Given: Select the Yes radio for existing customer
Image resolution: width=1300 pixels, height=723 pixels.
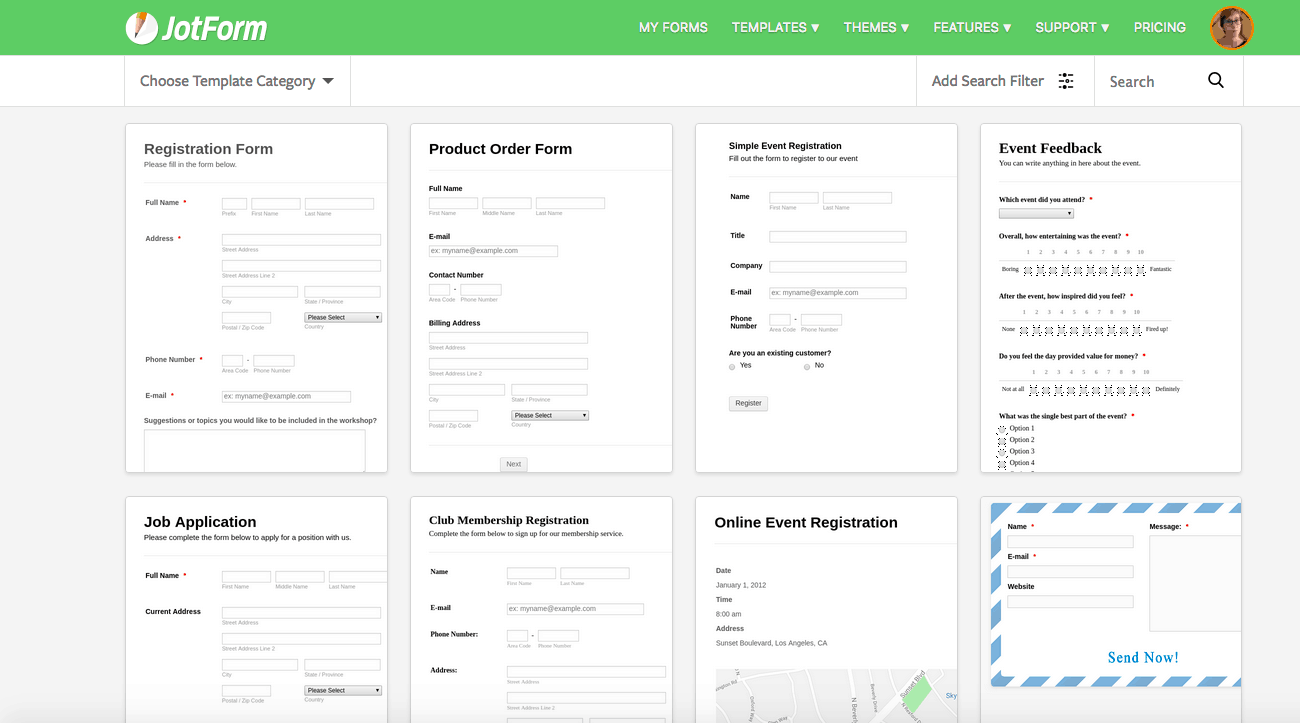Looking at the screenshot, I should (731, 366).
